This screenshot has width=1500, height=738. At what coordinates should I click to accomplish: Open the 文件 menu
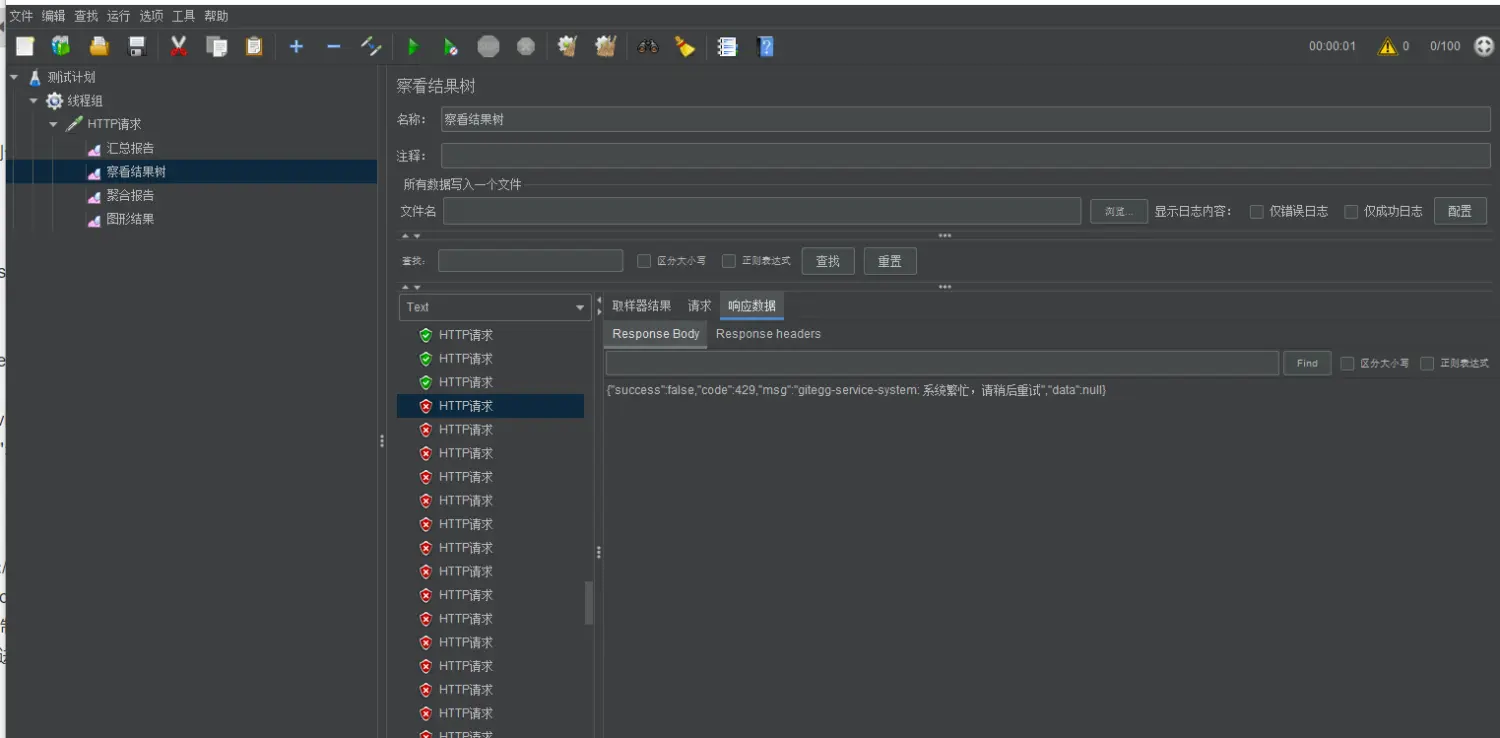pyautogui.click(x=21, y=16)
